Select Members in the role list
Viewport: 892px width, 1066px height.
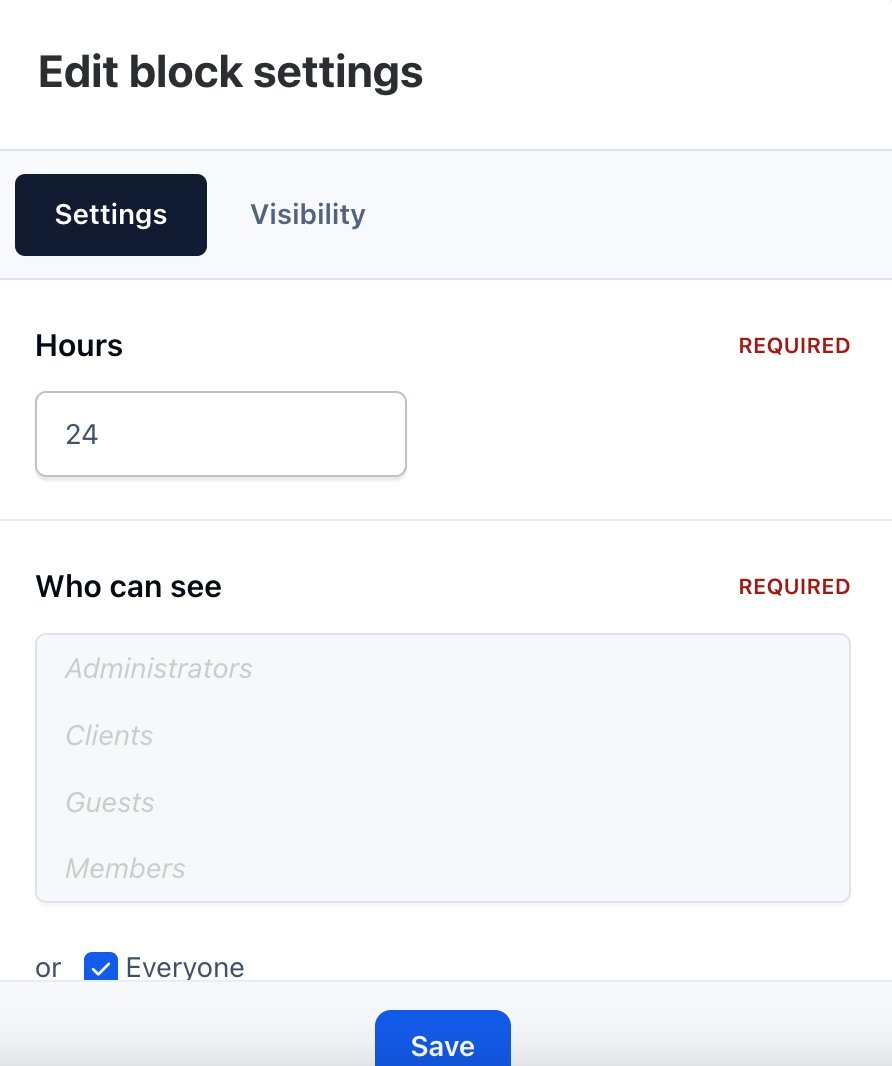[125, 868]
